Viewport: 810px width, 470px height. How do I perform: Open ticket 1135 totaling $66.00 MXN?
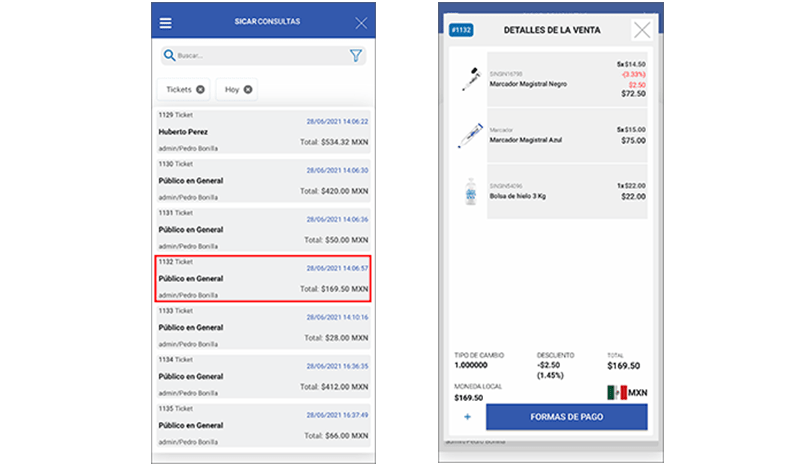(x=263, y=424)
